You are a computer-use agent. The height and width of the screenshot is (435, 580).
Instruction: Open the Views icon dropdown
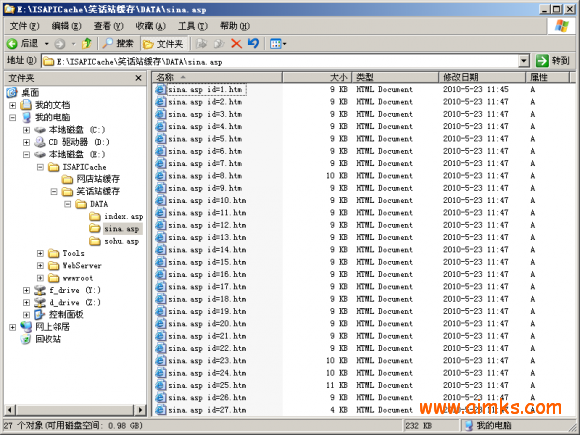click(x=278, y=44)
